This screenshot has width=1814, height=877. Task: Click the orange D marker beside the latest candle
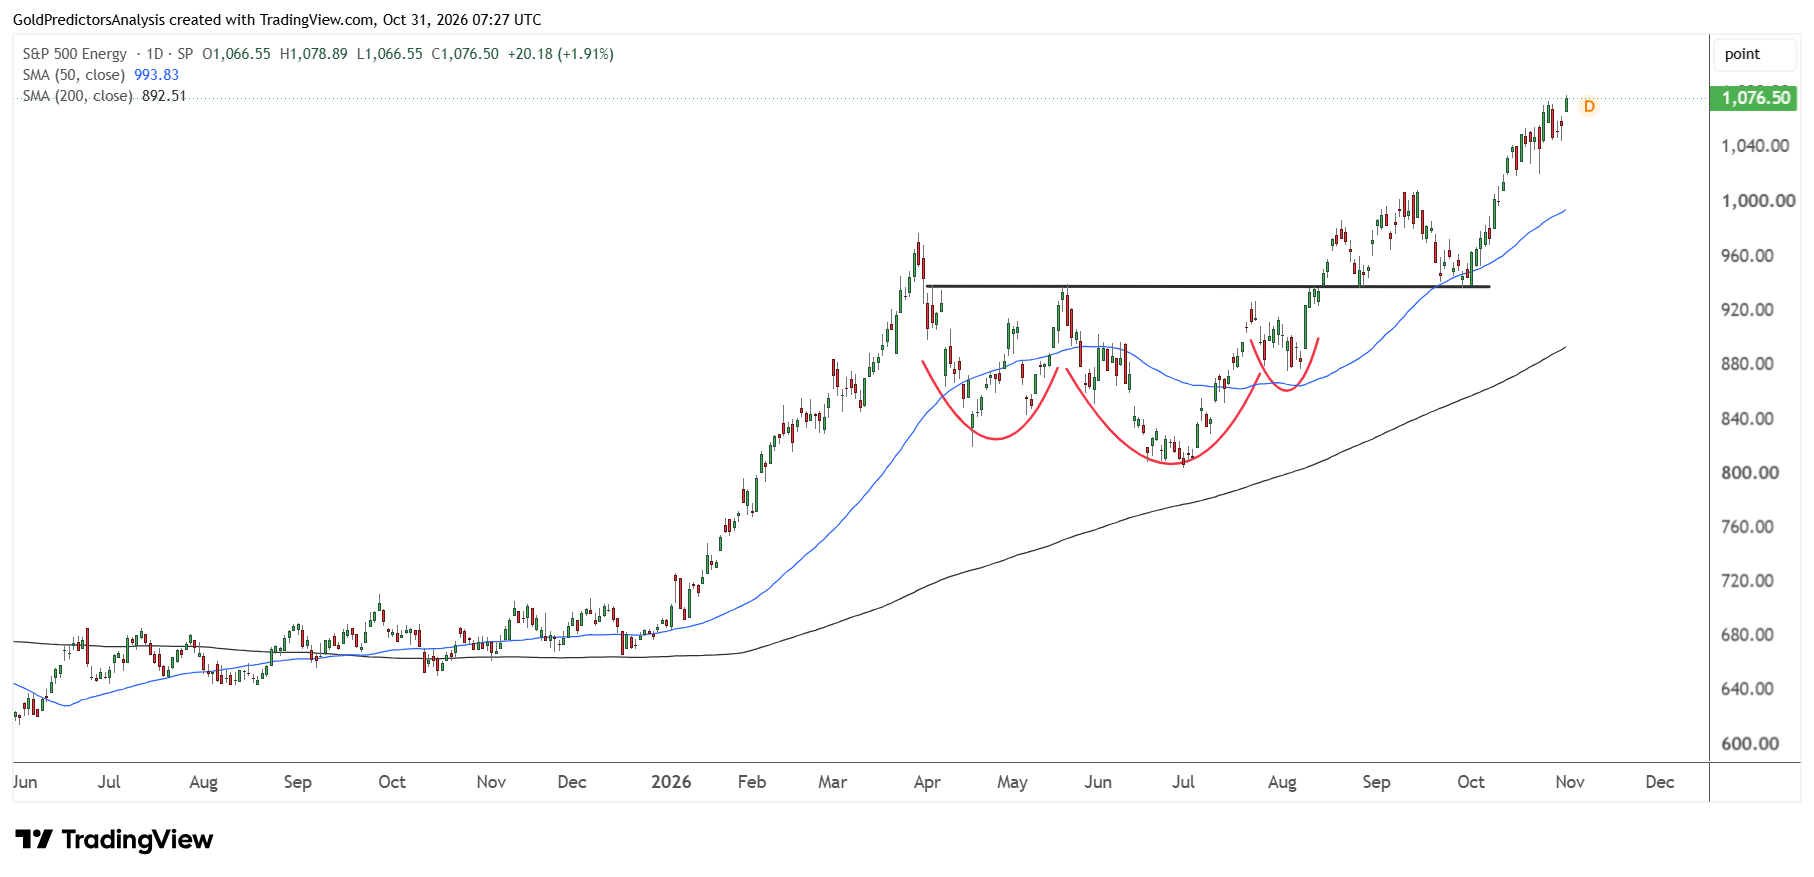pyautogui.click(x=1589, y=106)
